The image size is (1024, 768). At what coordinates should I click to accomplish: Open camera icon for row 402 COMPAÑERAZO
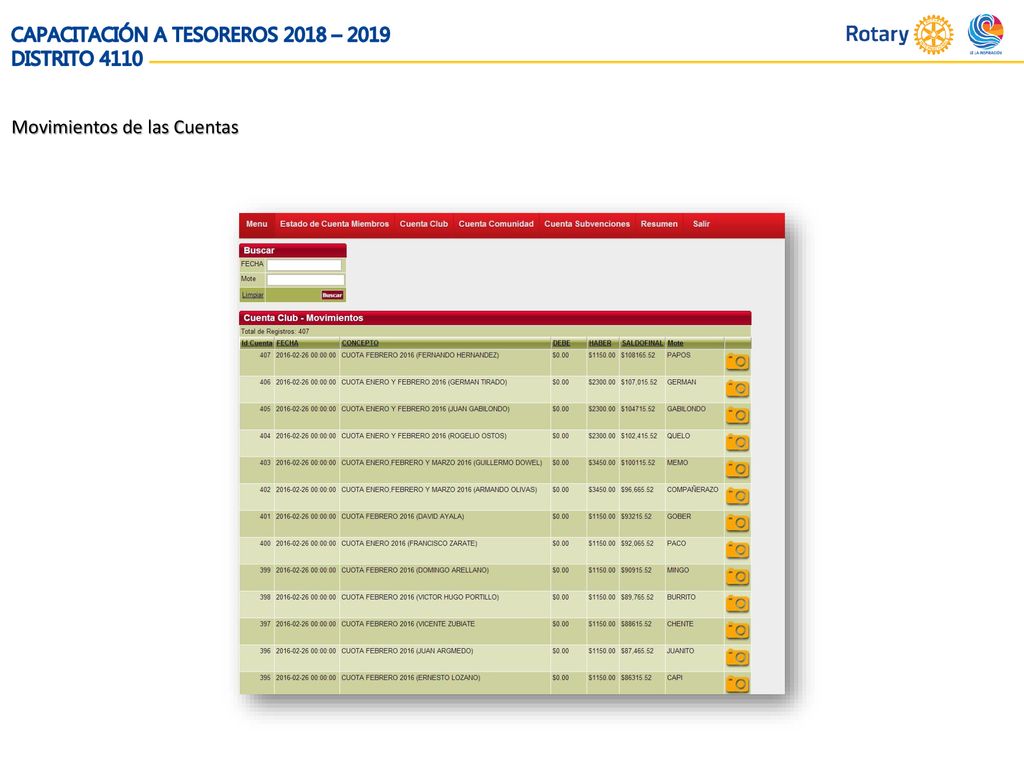click(737, 496)
